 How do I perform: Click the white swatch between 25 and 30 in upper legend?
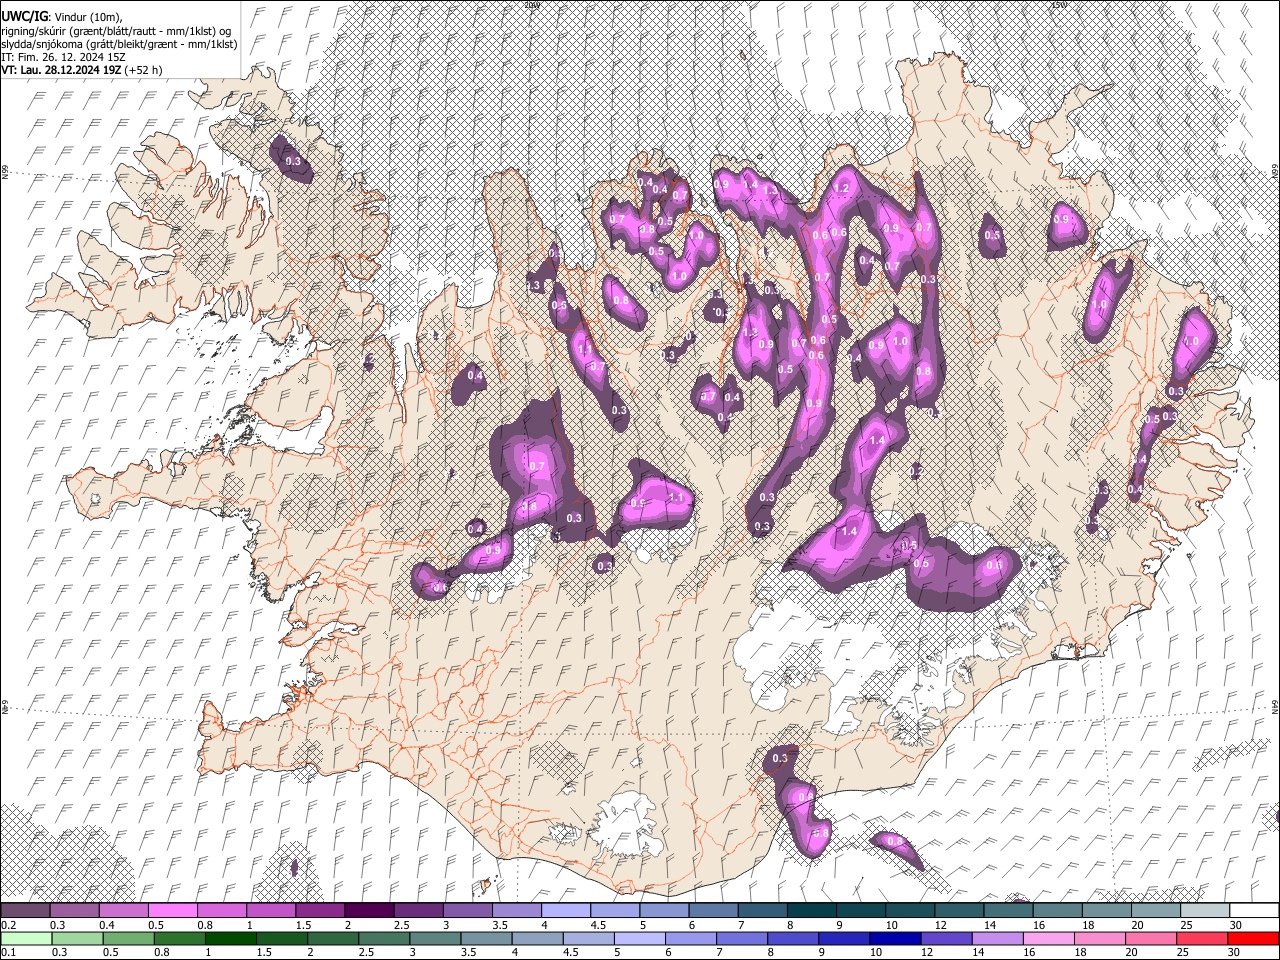(1205, 910)
